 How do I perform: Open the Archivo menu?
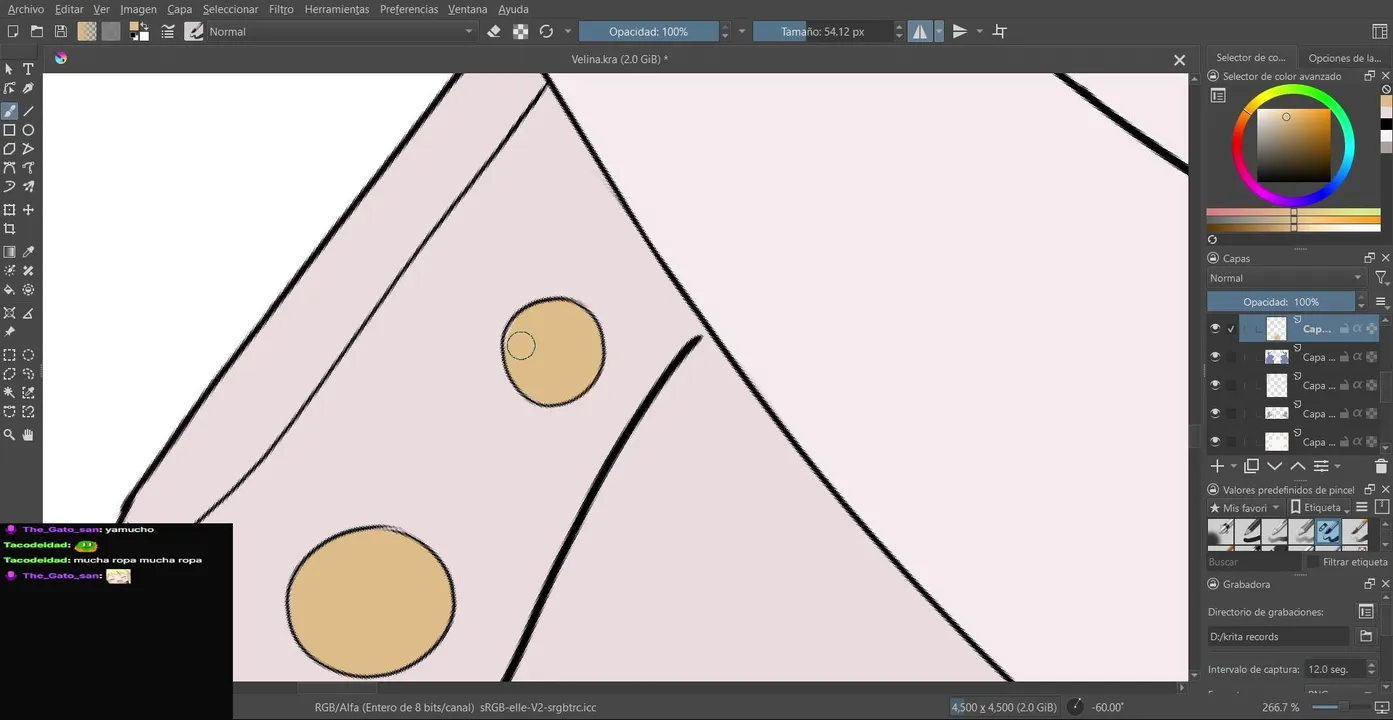click(x=26, y=9)
